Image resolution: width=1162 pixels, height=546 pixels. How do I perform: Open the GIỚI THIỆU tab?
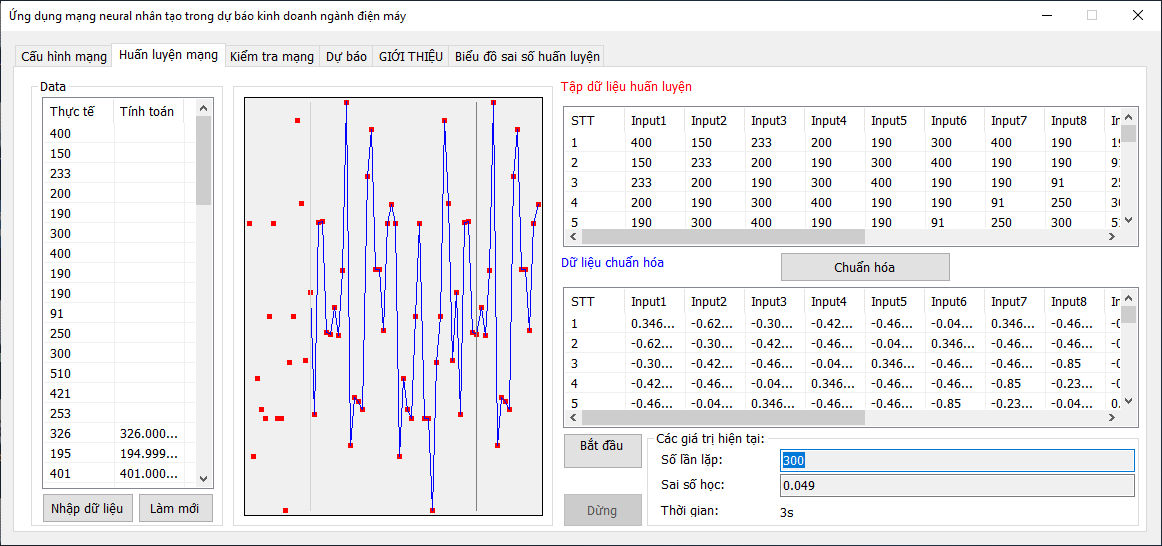tap(411, 56)
